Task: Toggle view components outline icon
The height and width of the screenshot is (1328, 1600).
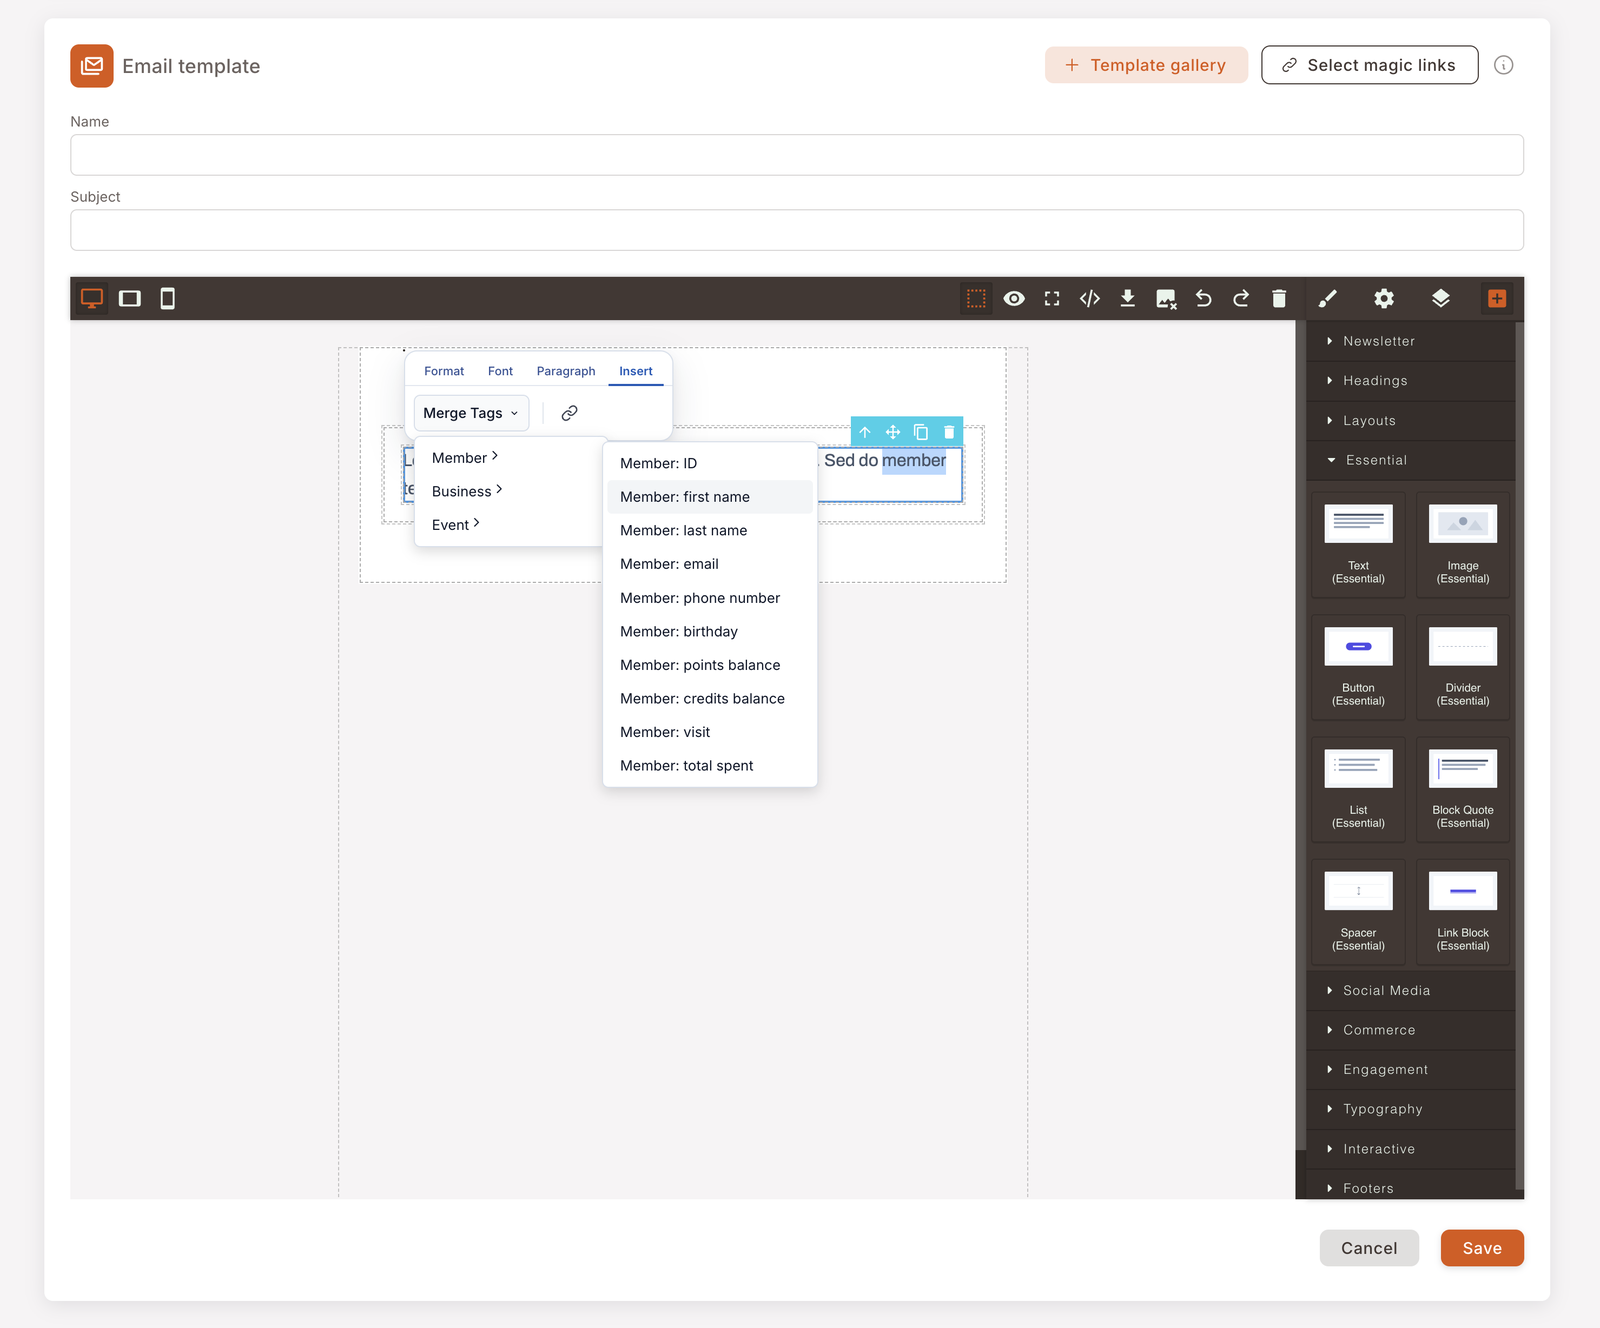Action: pyautogui.click(x=976, y=298)
